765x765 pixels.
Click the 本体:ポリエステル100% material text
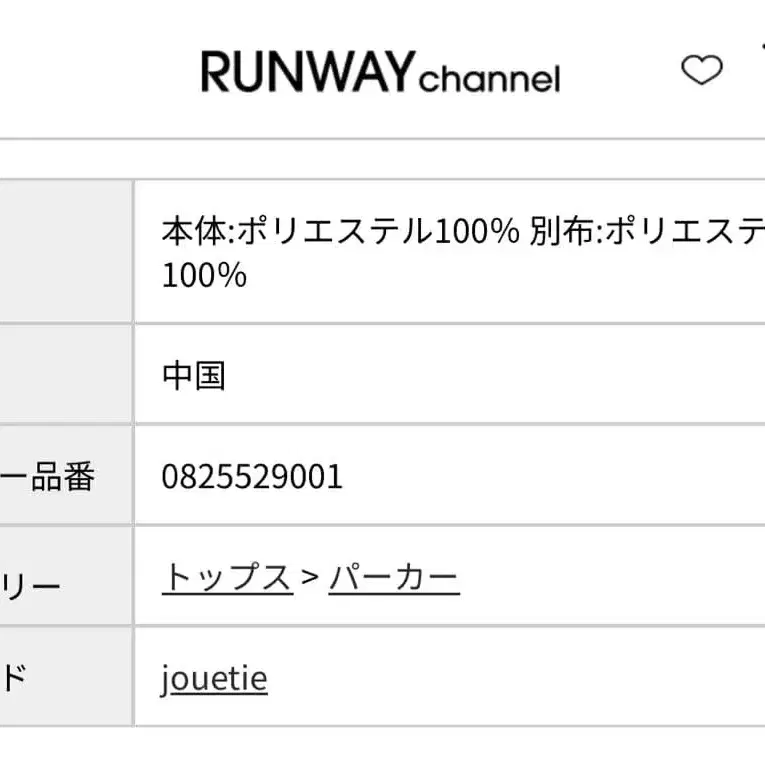click(x=340, y=231)
